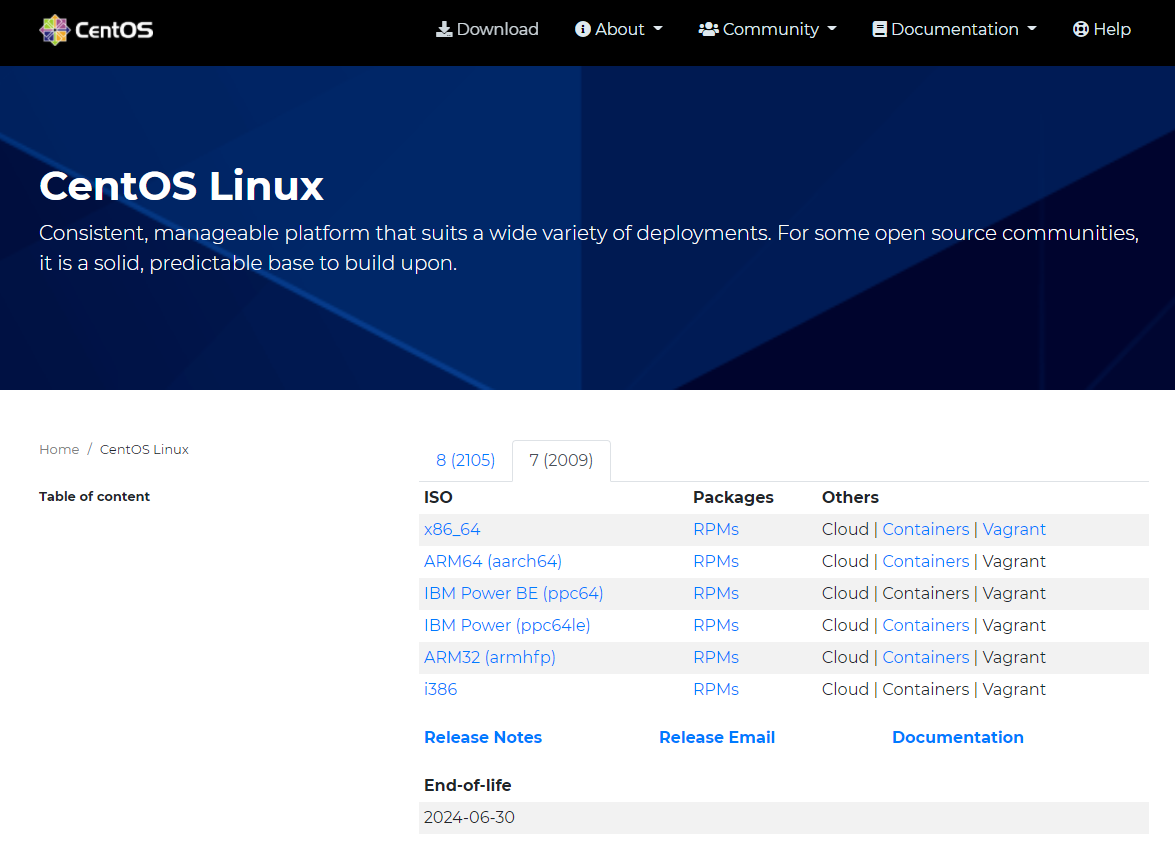Expand the Community dropdown caret
The height and width of the screenshot is (858, 1175).
(x=832, y=29)
